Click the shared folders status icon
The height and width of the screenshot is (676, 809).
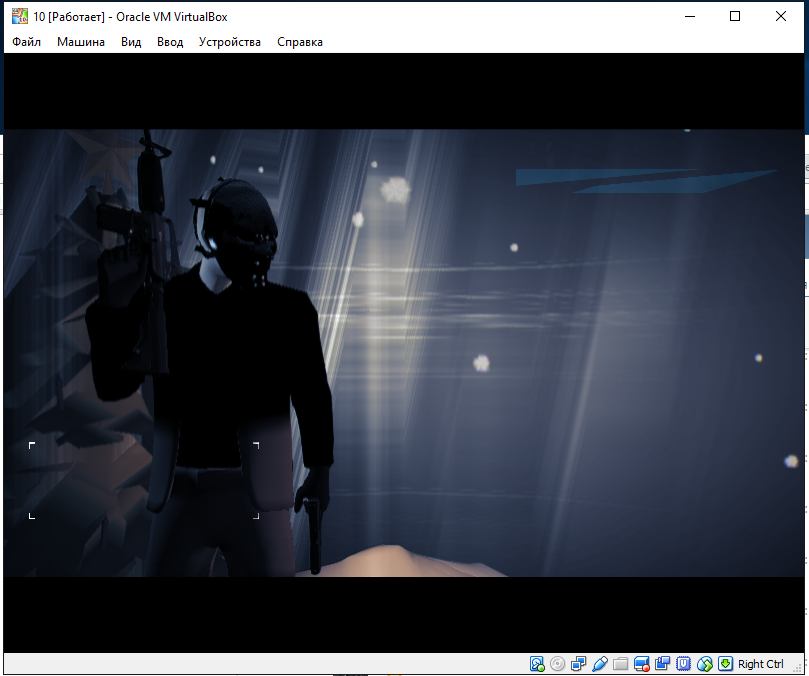coord(621,664)
